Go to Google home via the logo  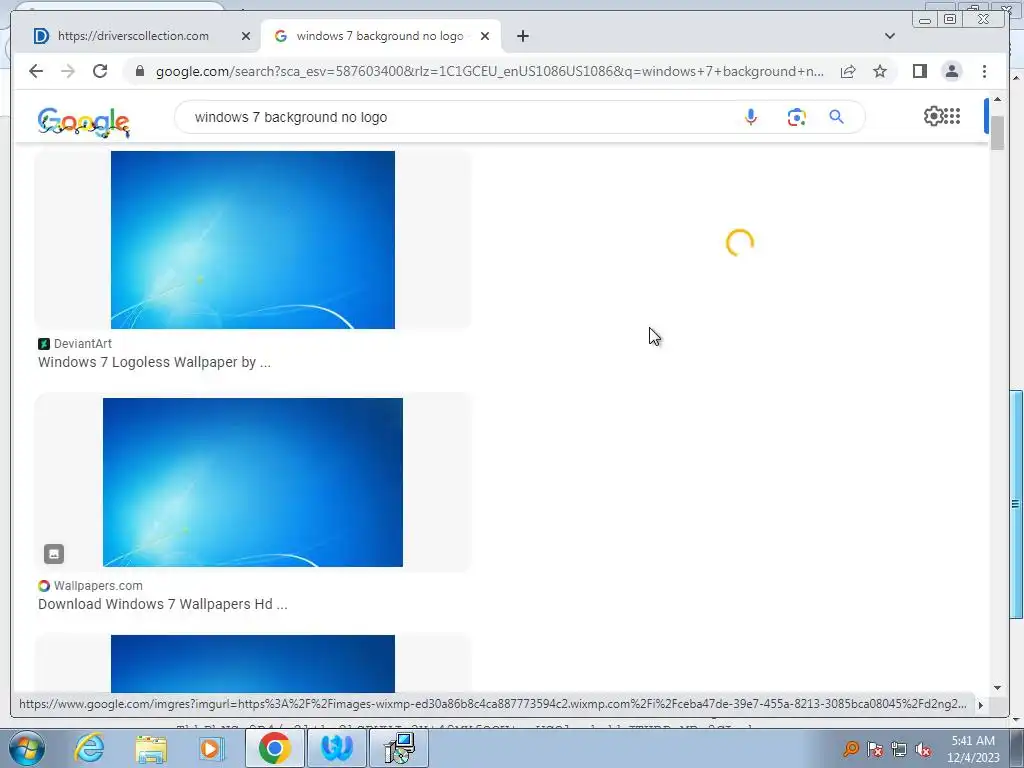click(84, 122)
